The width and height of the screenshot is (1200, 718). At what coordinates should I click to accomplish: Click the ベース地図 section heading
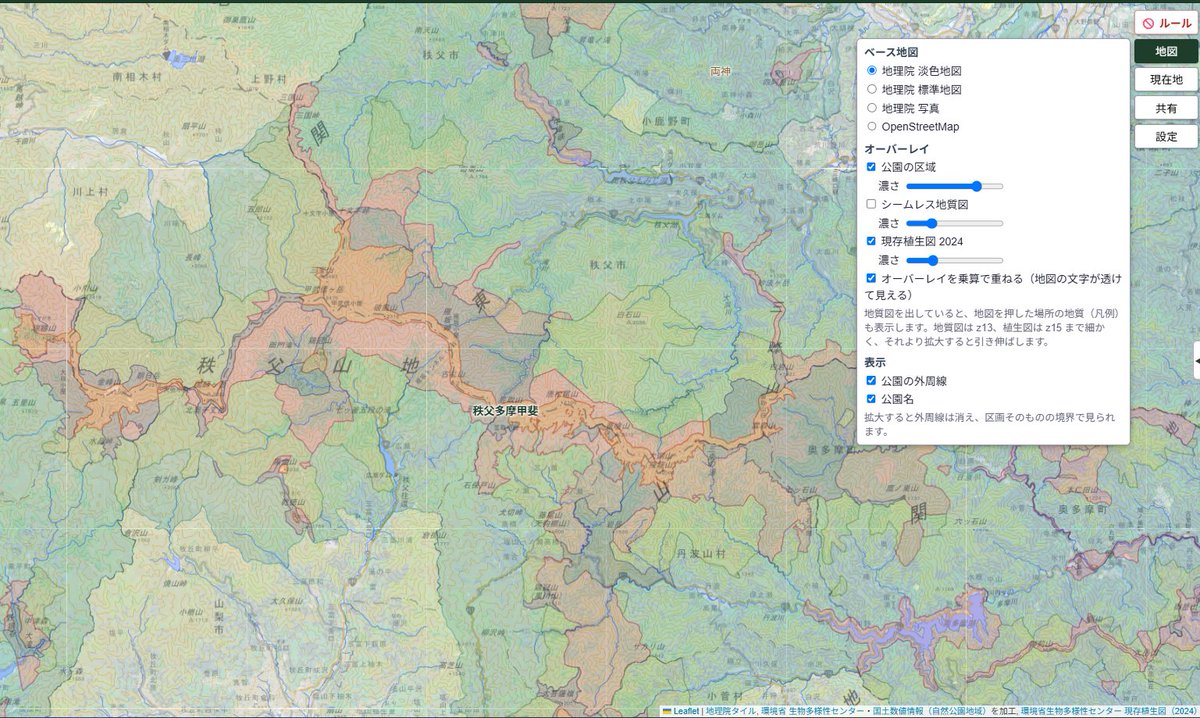pos(891,52)
